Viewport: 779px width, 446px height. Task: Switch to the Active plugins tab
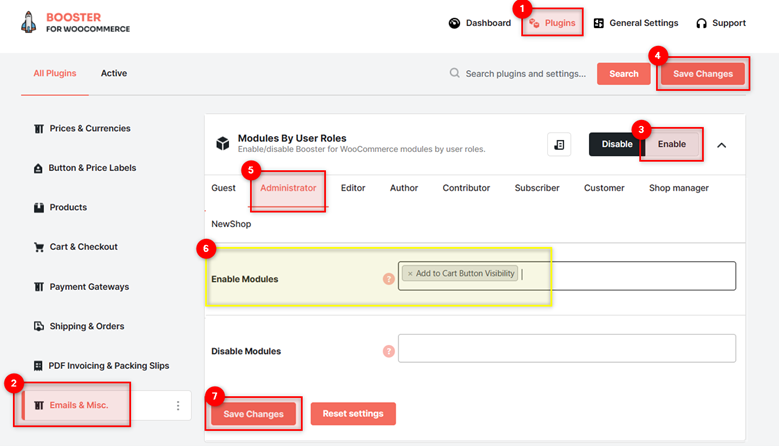tap(114, 74)
